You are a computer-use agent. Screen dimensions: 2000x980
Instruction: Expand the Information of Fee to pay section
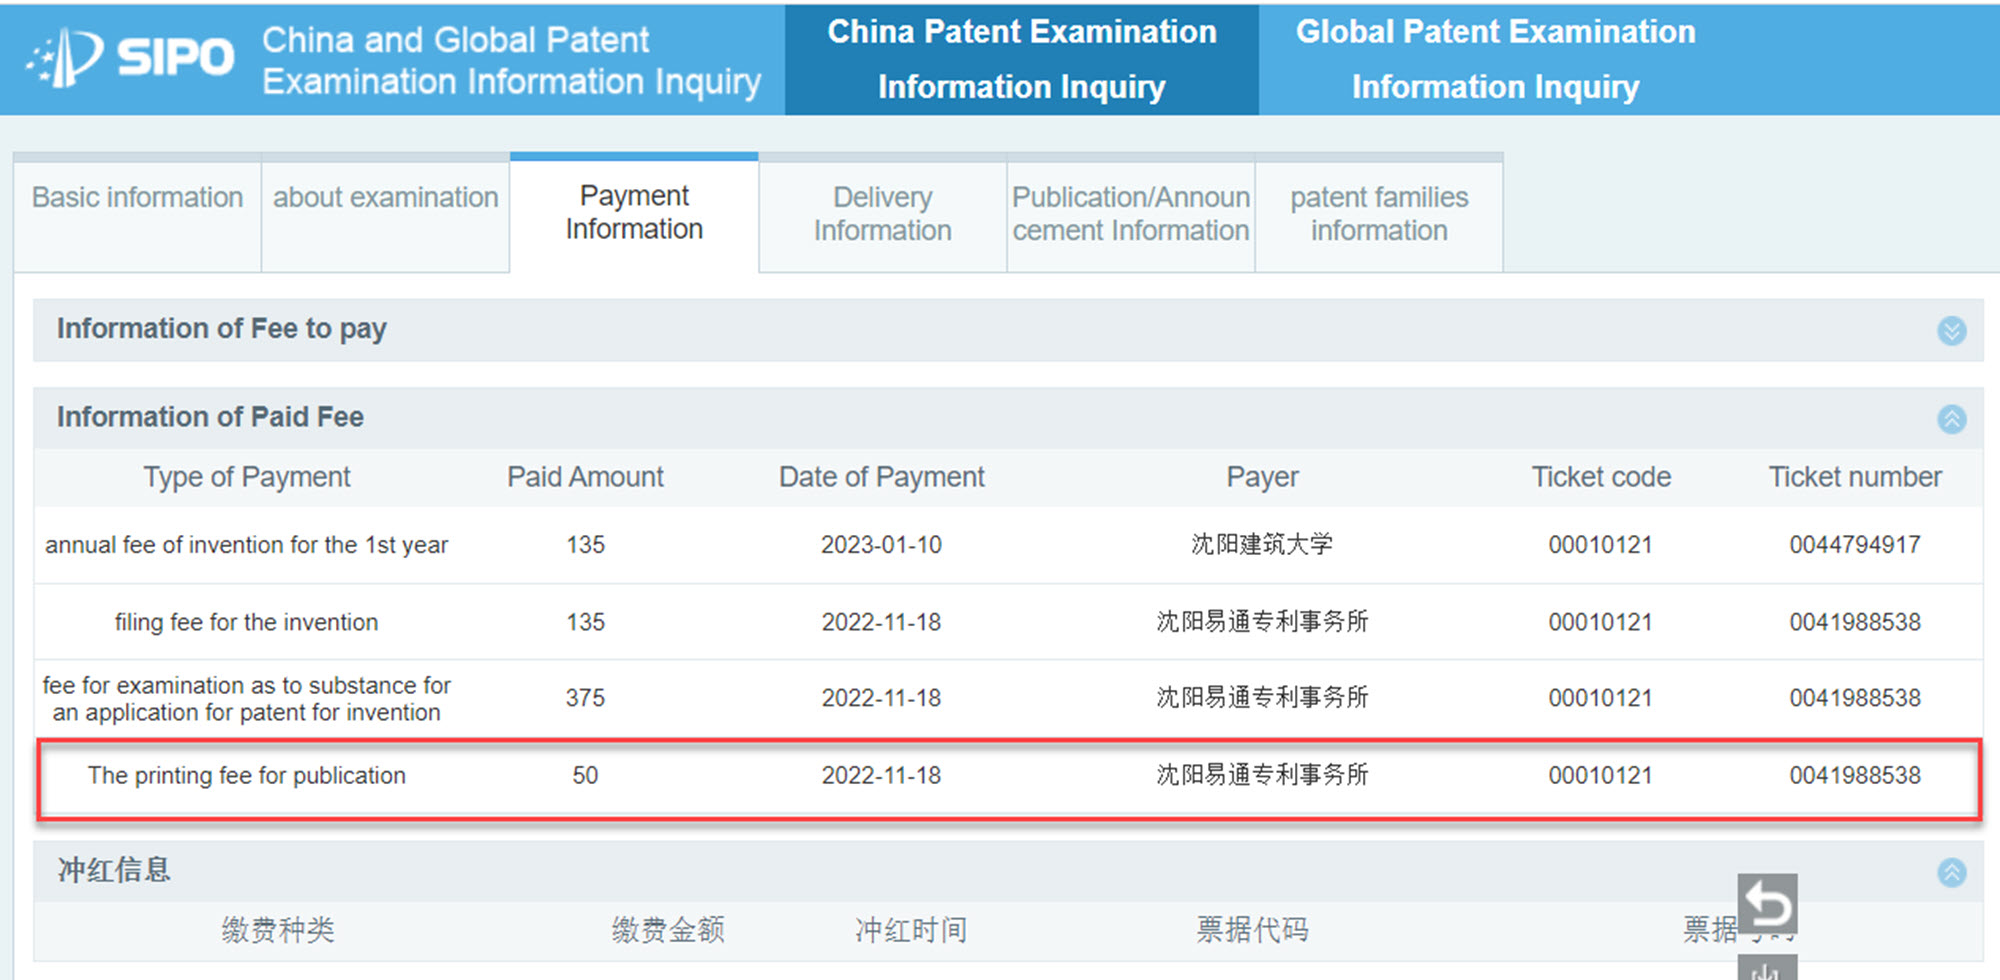(x=1951, y=331)
